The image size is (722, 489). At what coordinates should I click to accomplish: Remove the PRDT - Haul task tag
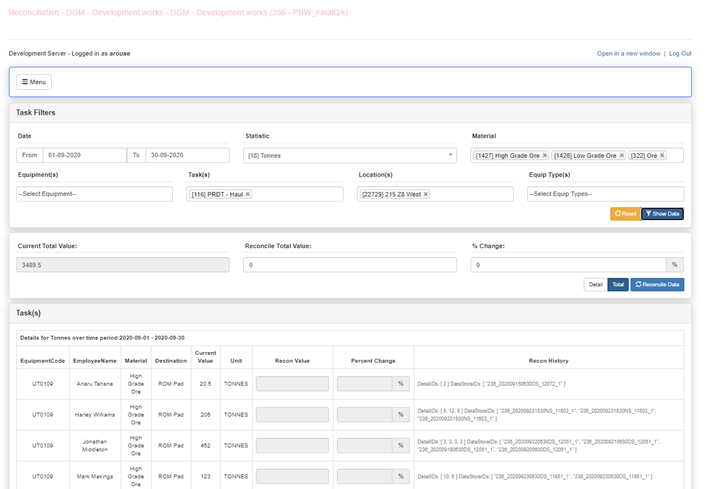(x=247, y=194)
